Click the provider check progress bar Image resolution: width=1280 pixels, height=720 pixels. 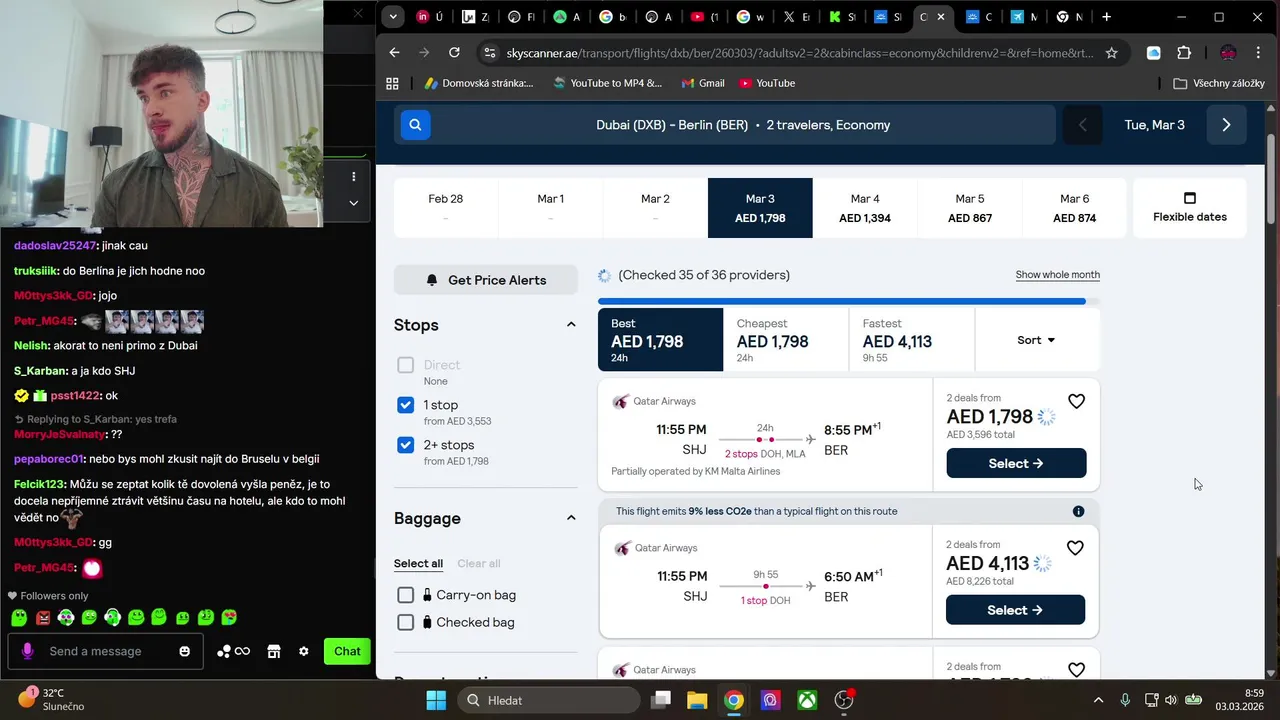click(x=848, y=301)
